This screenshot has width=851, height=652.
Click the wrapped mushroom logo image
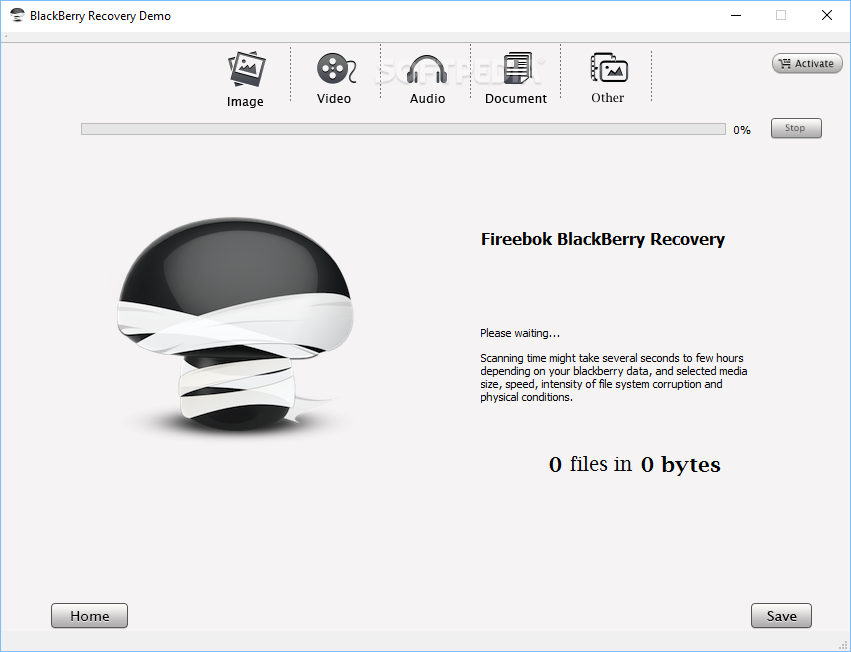(x=235, y=326)
